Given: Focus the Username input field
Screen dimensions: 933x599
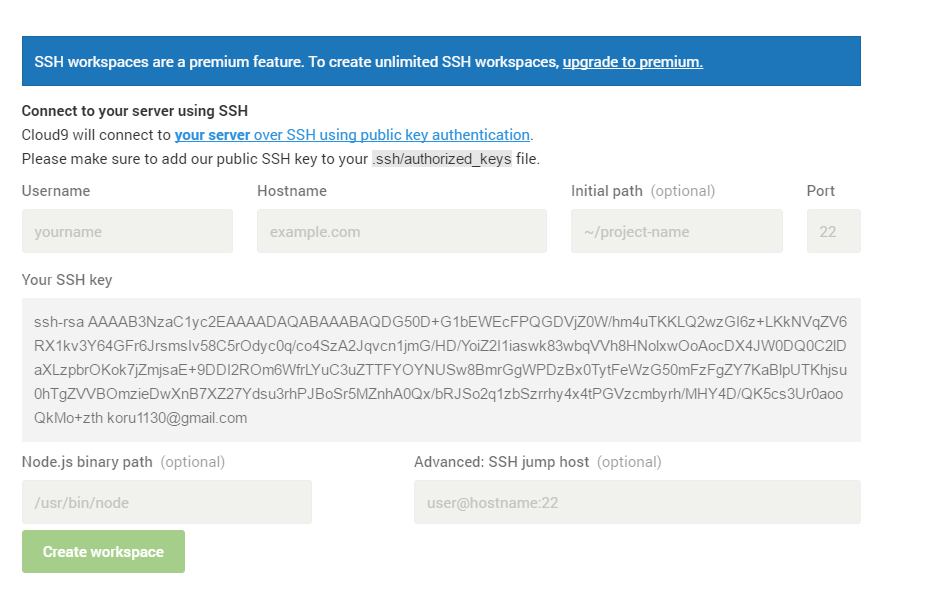Looking at the screenshot, I should click(127, 231).
